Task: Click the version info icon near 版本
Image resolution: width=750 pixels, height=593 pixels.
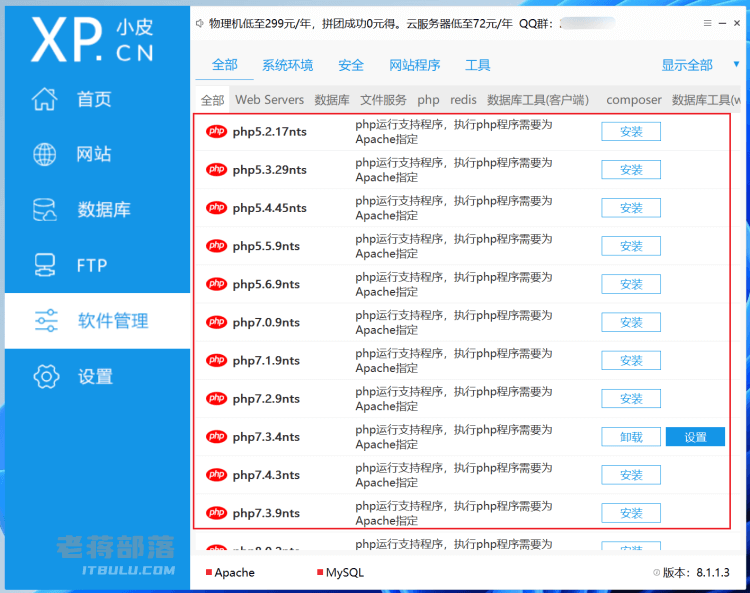Action: 656,572
